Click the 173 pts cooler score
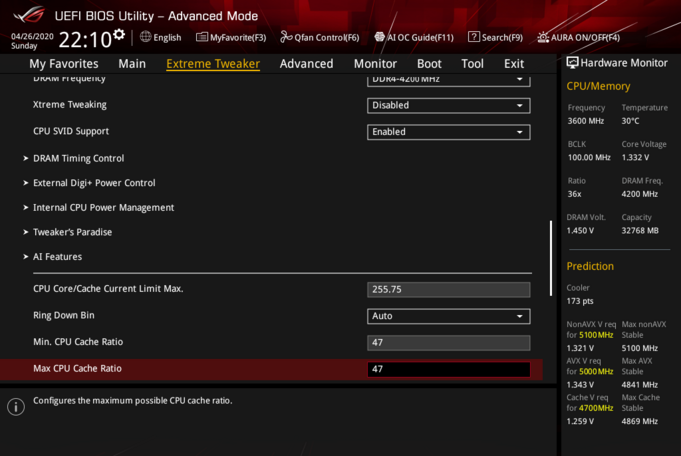The width and height of the screenshot is (681, 456). (x=580, y=301)
